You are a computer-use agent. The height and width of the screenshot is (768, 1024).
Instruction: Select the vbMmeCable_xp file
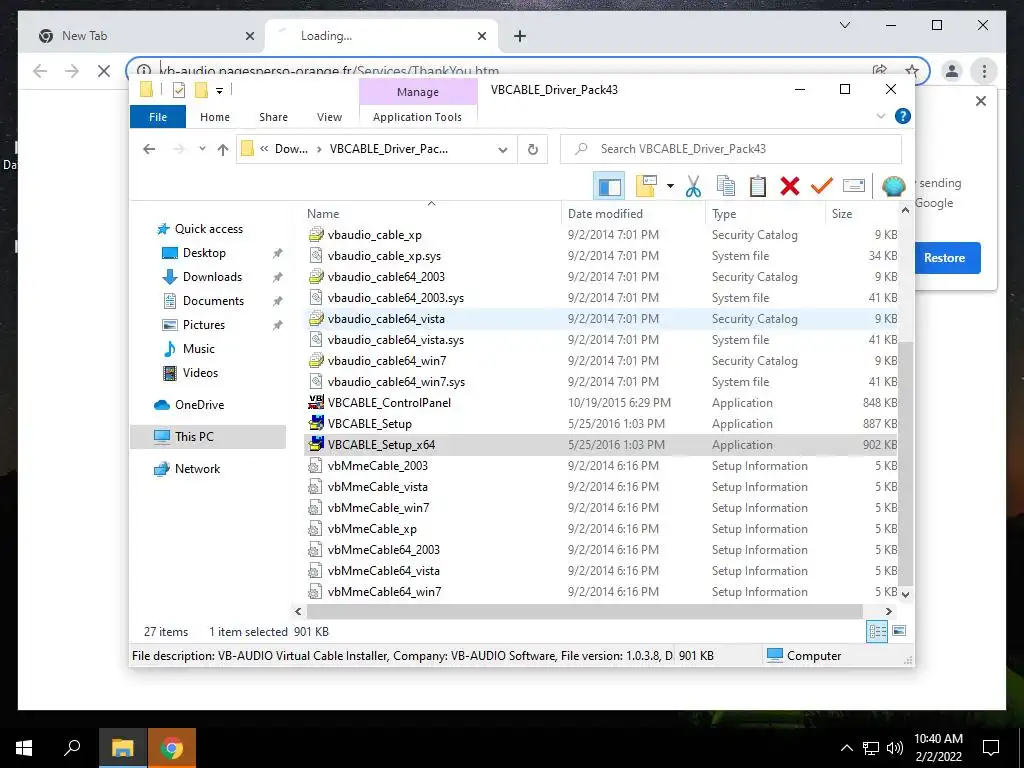coord(372,529)
